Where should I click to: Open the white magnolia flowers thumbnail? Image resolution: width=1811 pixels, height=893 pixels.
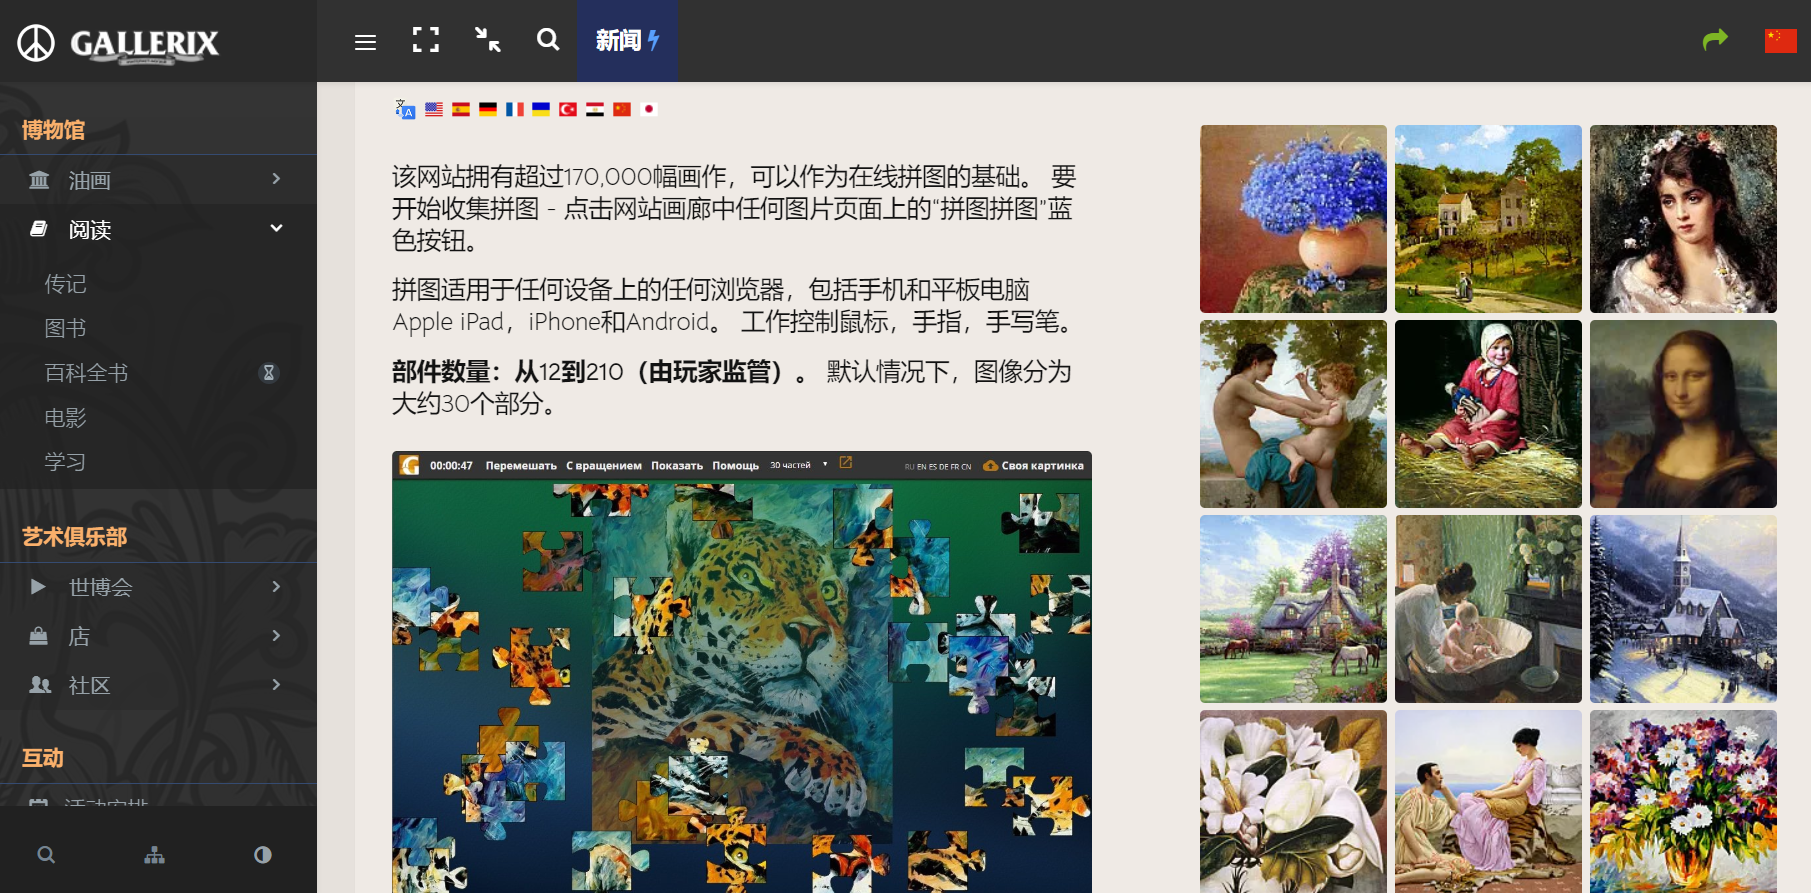click(x=1293, y=801)
